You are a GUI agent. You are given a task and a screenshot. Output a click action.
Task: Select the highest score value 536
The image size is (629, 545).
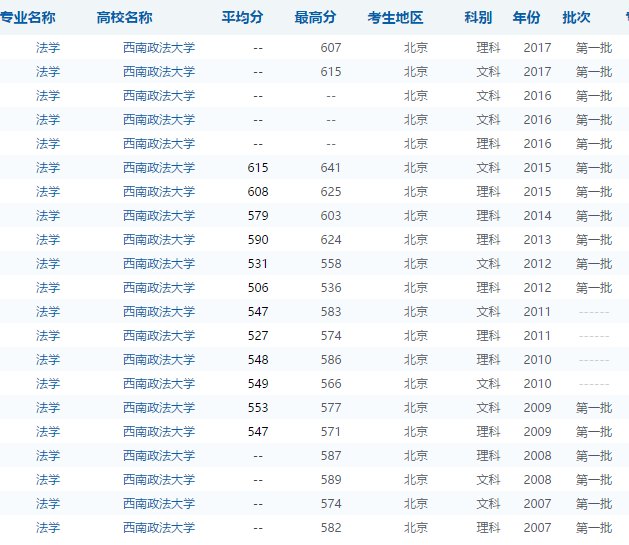coord(331,288)
